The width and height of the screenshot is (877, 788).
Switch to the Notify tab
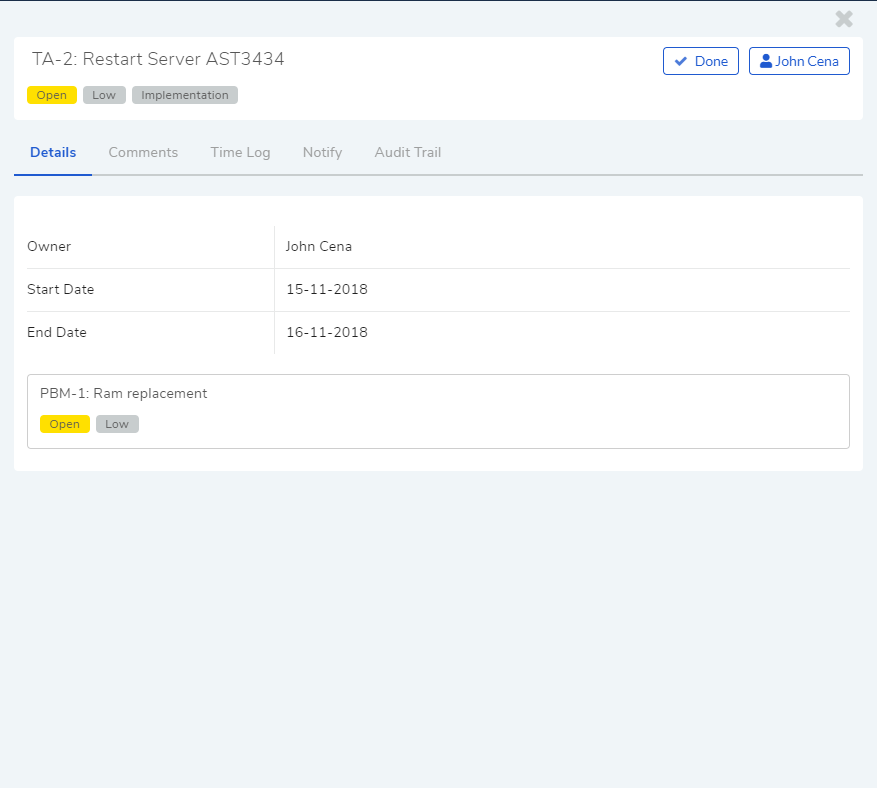click(322, 152)
